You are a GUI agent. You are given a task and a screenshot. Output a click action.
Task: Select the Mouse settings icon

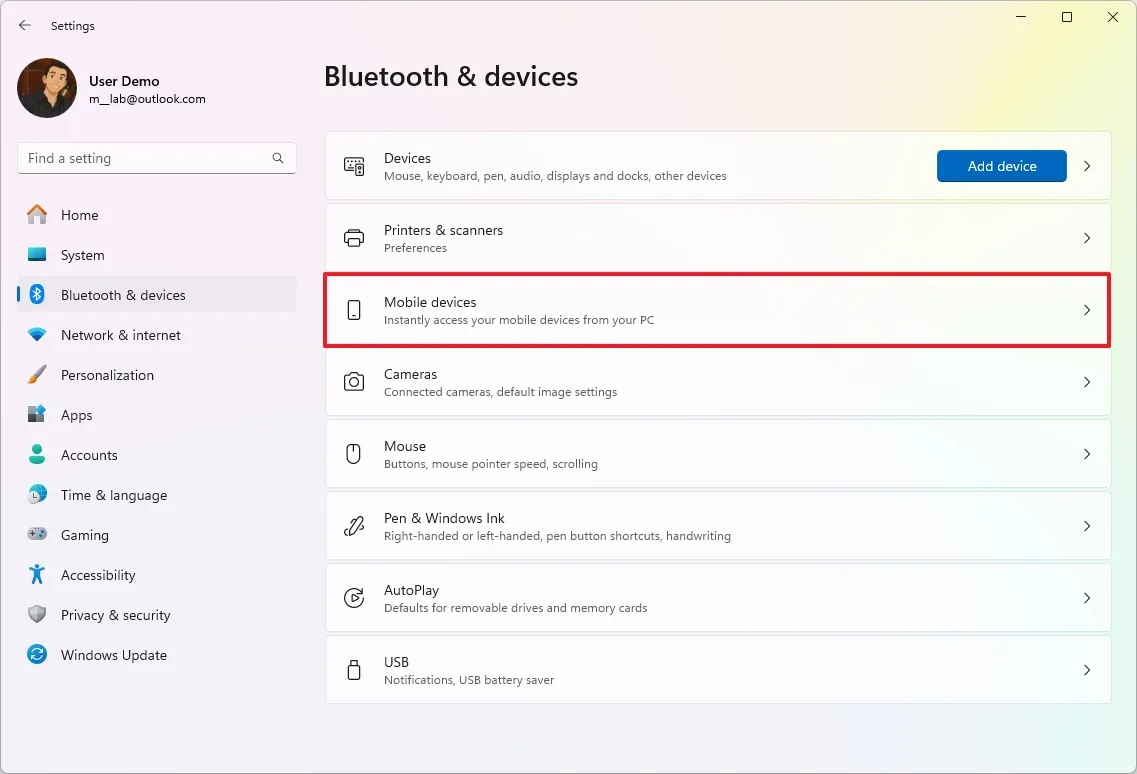coord(353,453)
